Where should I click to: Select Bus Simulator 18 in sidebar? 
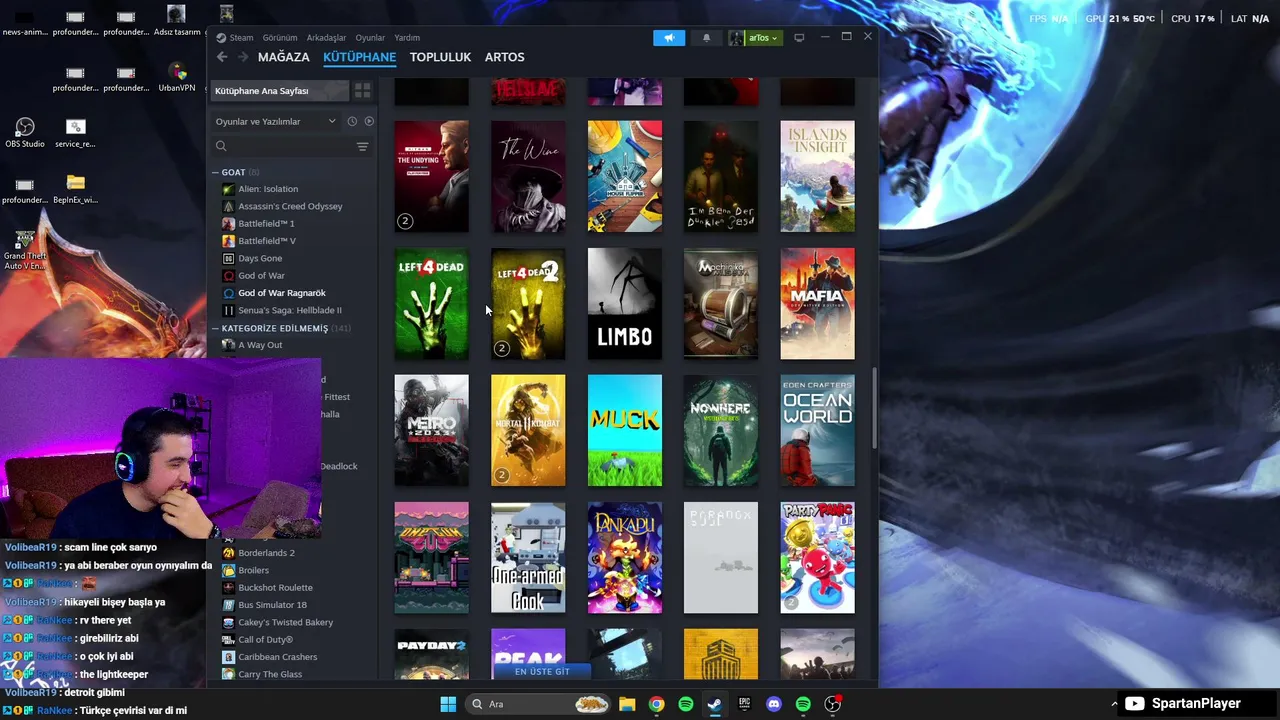272,605
